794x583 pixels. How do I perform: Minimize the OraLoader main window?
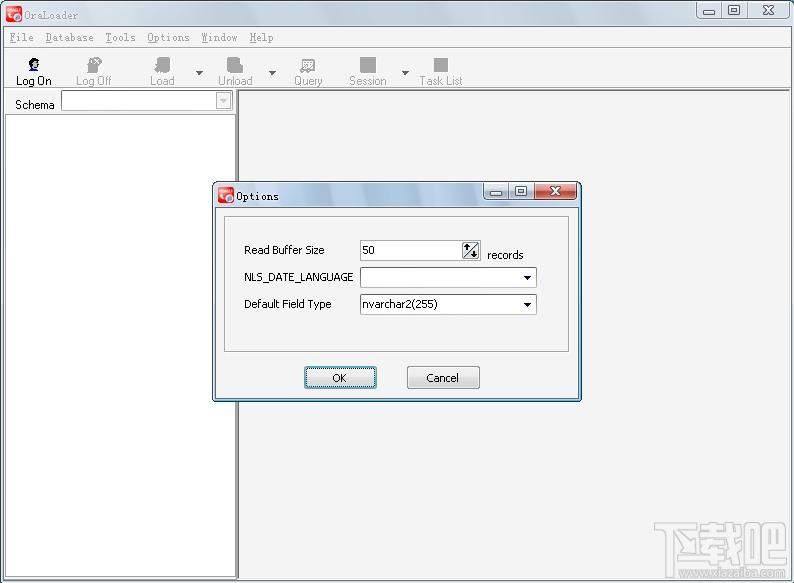pyautogui.click(x=709, y=10)
